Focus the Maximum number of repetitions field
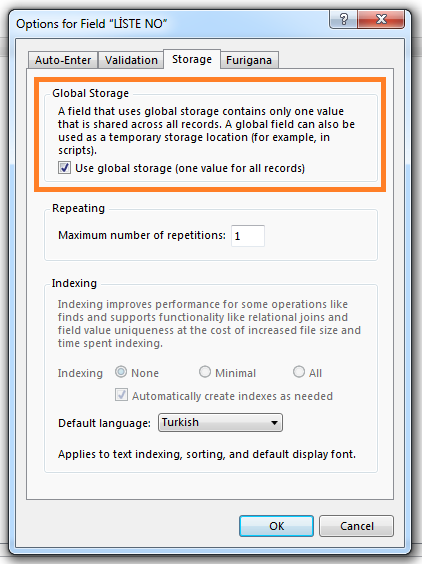Screen dimensions: 422x564 pyautogui.click(x=248, y=236)
